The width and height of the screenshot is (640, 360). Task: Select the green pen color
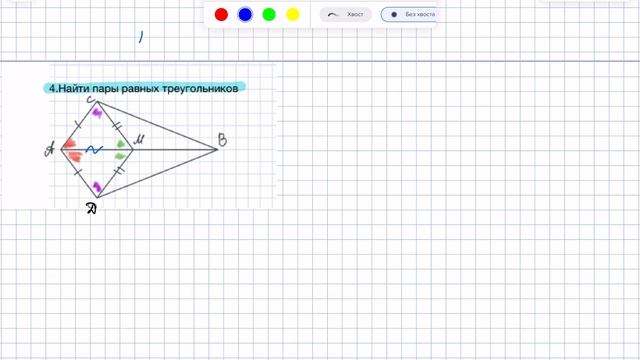coord(269,15)
